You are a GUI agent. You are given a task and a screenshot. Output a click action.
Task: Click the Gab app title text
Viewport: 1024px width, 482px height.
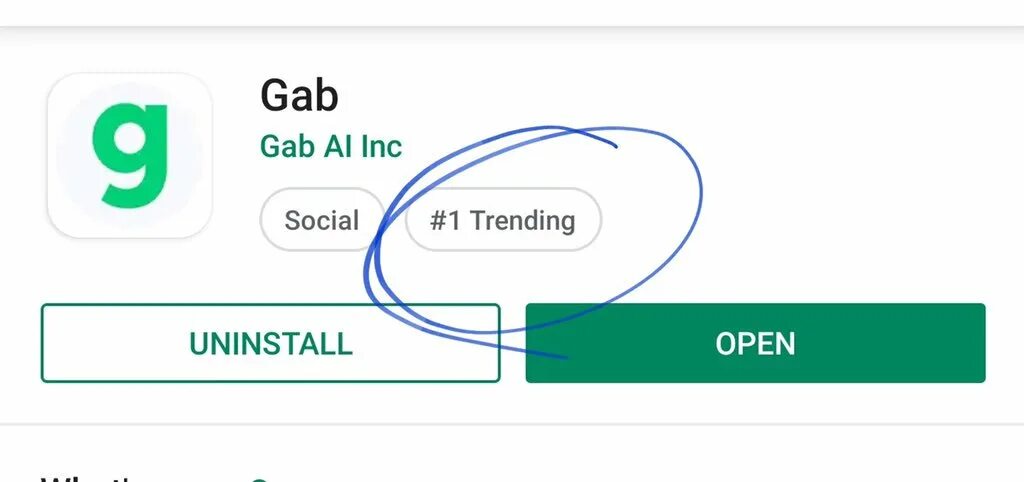pos(299,95)
